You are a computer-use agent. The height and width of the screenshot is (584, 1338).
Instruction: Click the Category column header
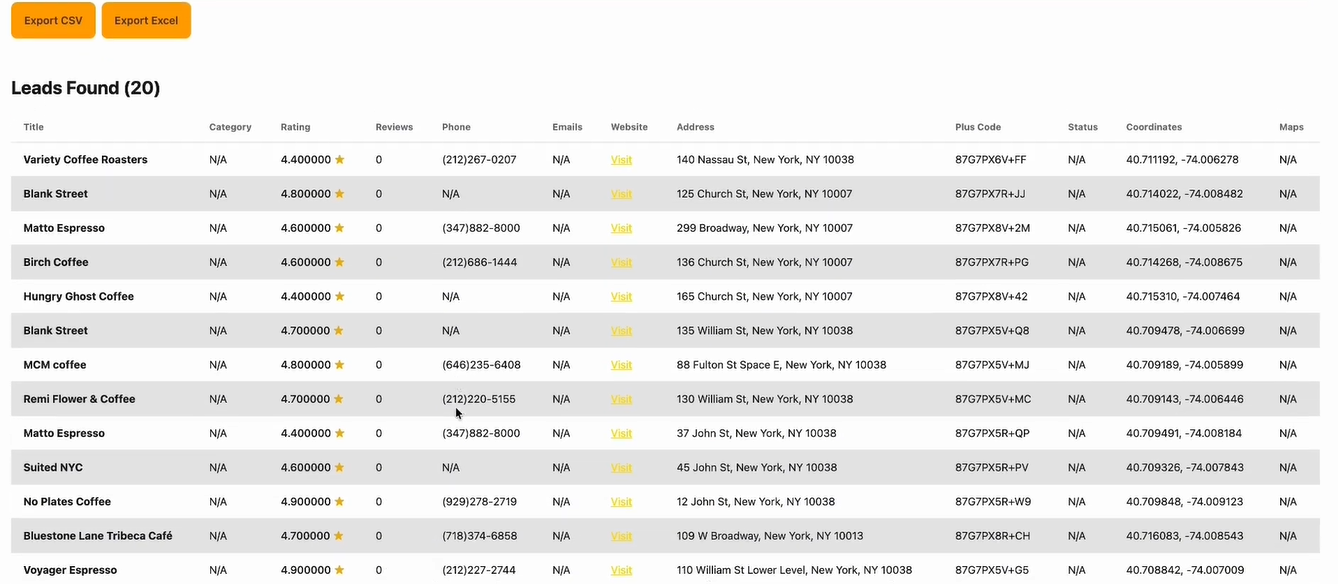point(230,127)
